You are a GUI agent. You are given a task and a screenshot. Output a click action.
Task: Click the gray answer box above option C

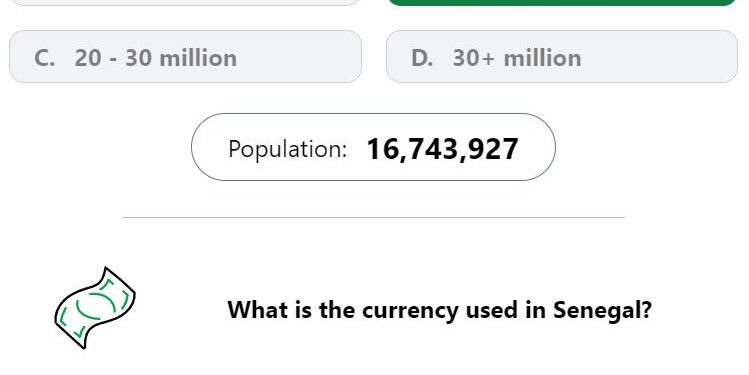click(185, 2)
